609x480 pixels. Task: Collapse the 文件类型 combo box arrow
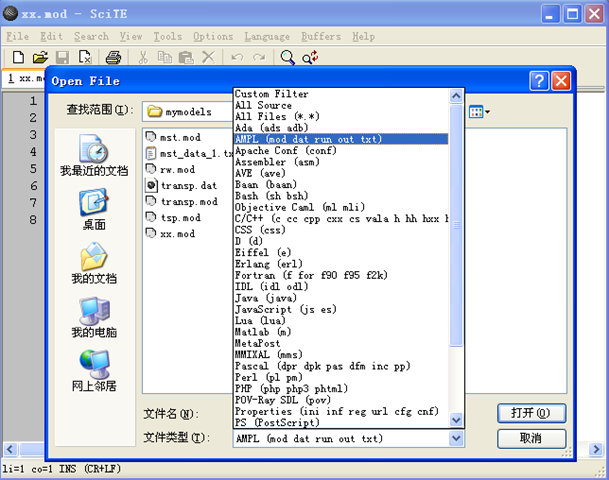tap(456, 439)
